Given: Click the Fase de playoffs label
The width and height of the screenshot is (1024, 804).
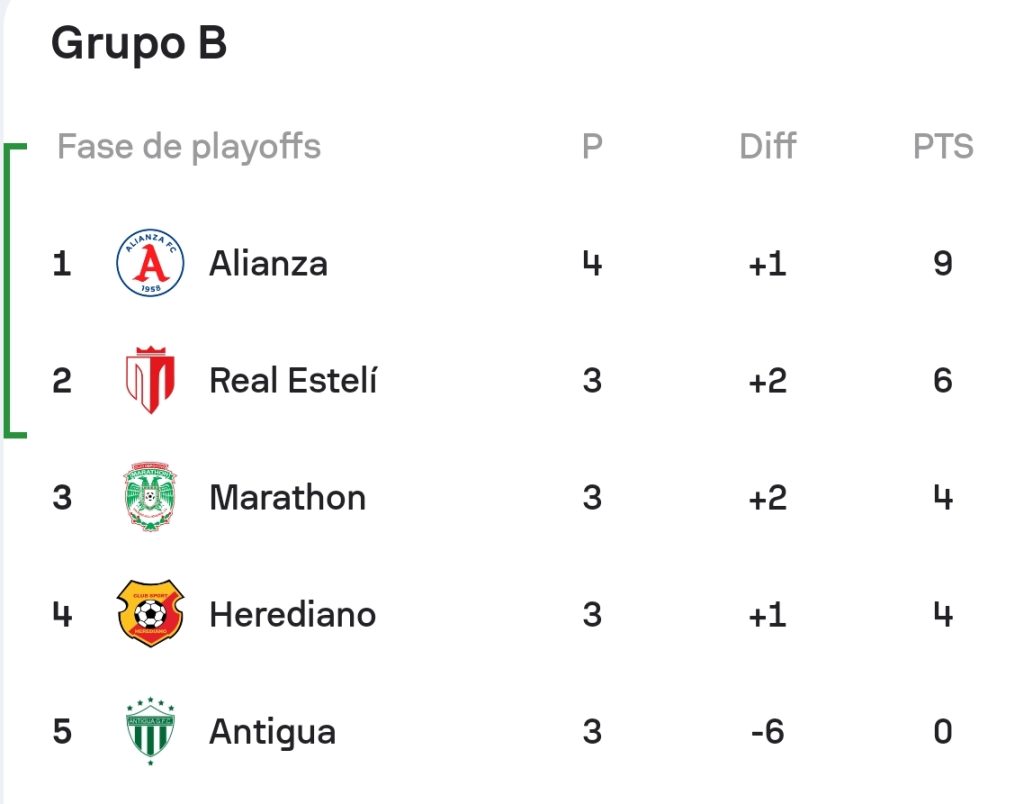Looking at the screenshot, I should click(189, 147).
